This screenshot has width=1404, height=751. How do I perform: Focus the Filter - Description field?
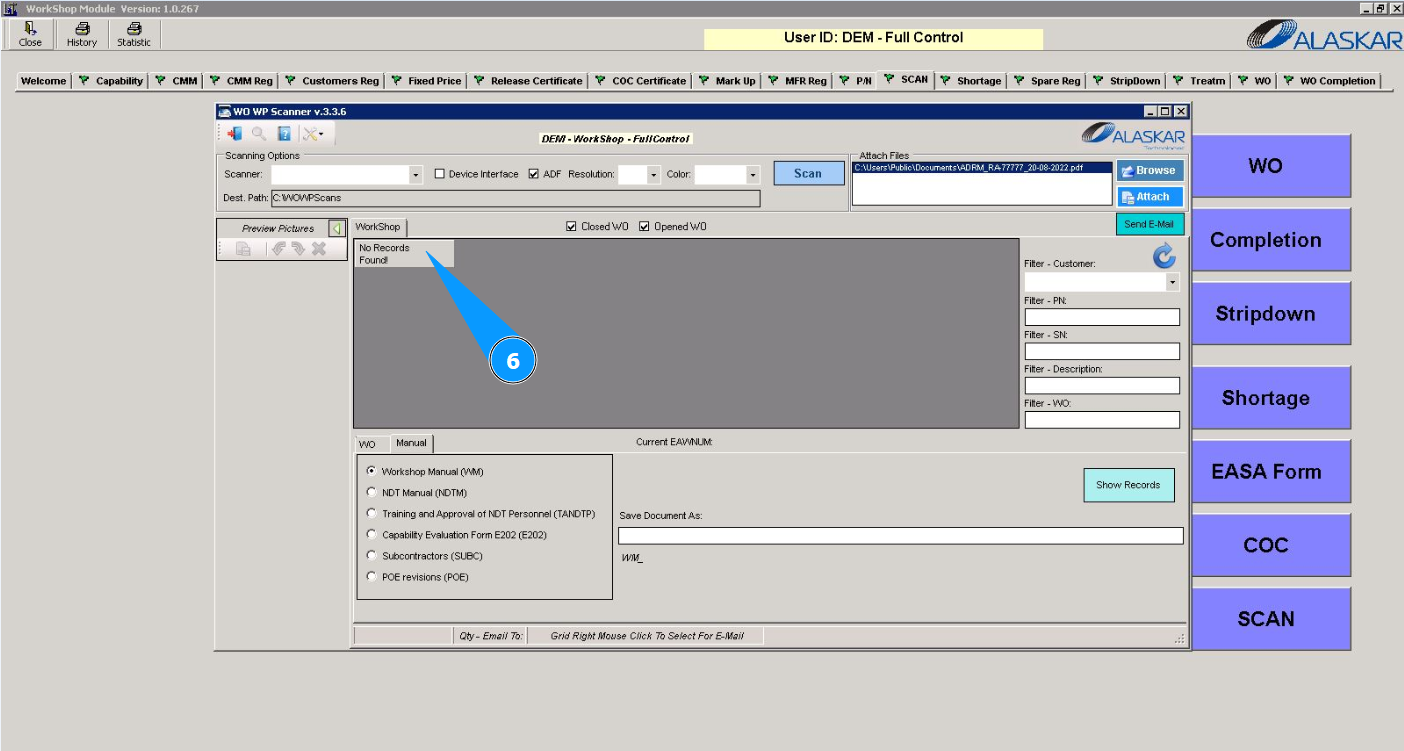click(1102, 385)
